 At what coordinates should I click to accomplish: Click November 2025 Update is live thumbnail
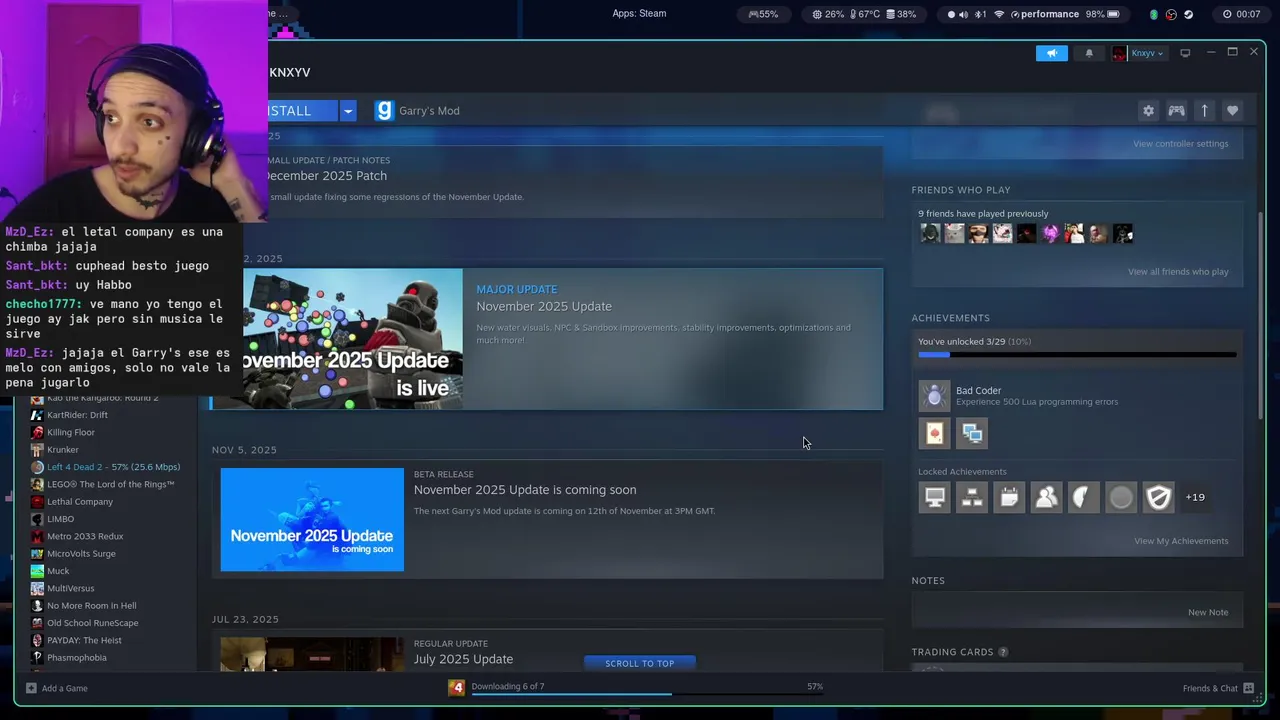pos(352,339)
